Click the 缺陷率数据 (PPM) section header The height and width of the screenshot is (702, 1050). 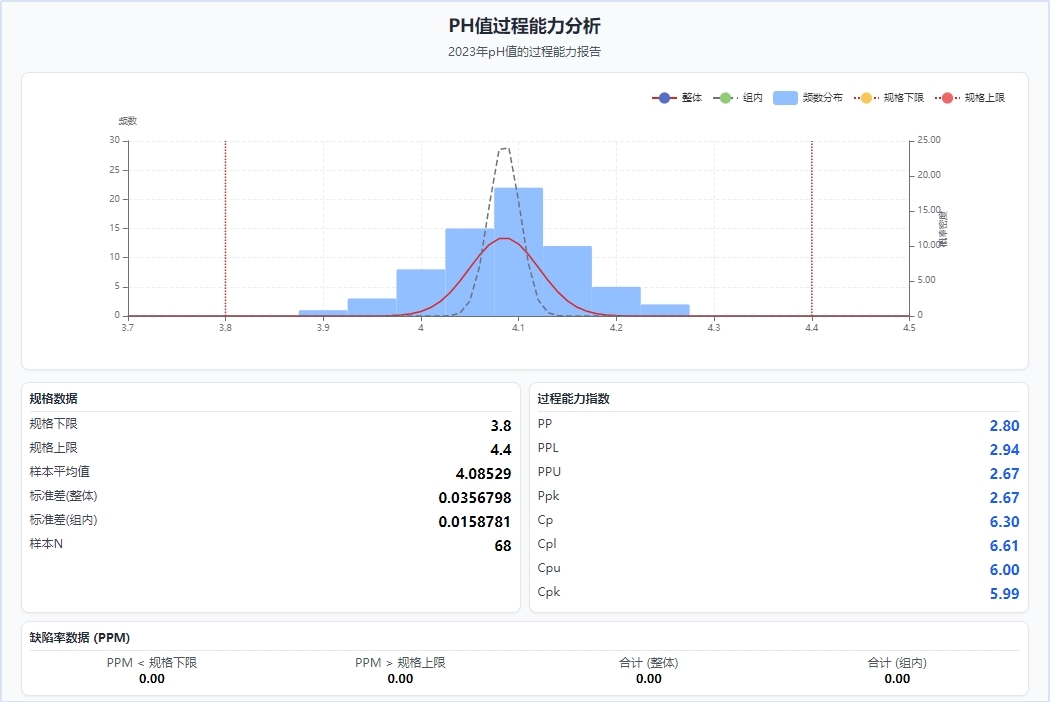click(x=80, y=637)
